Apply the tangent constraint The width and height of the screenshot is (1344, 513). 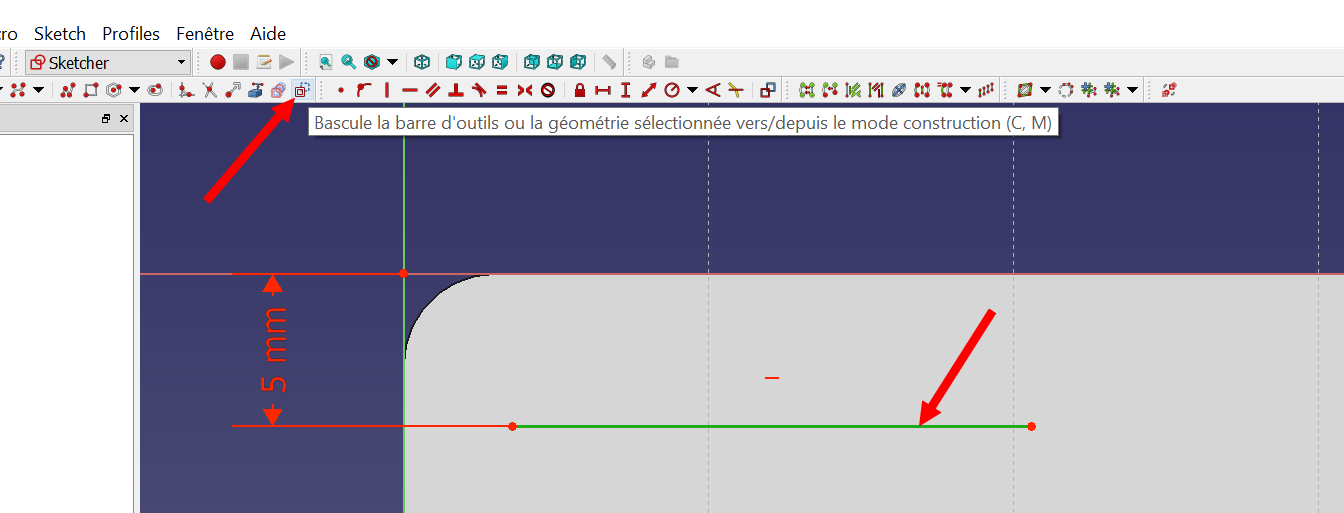pos(479,90)
